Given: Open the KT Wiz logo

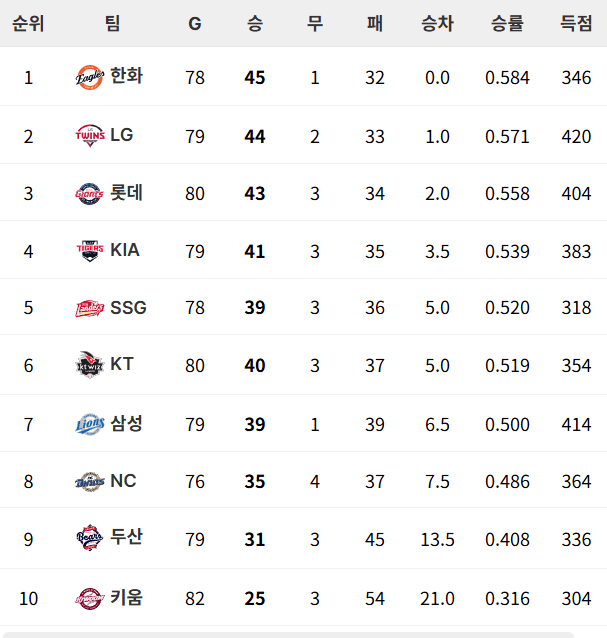Looking at the screenshot, I should [x=90, y=365].
